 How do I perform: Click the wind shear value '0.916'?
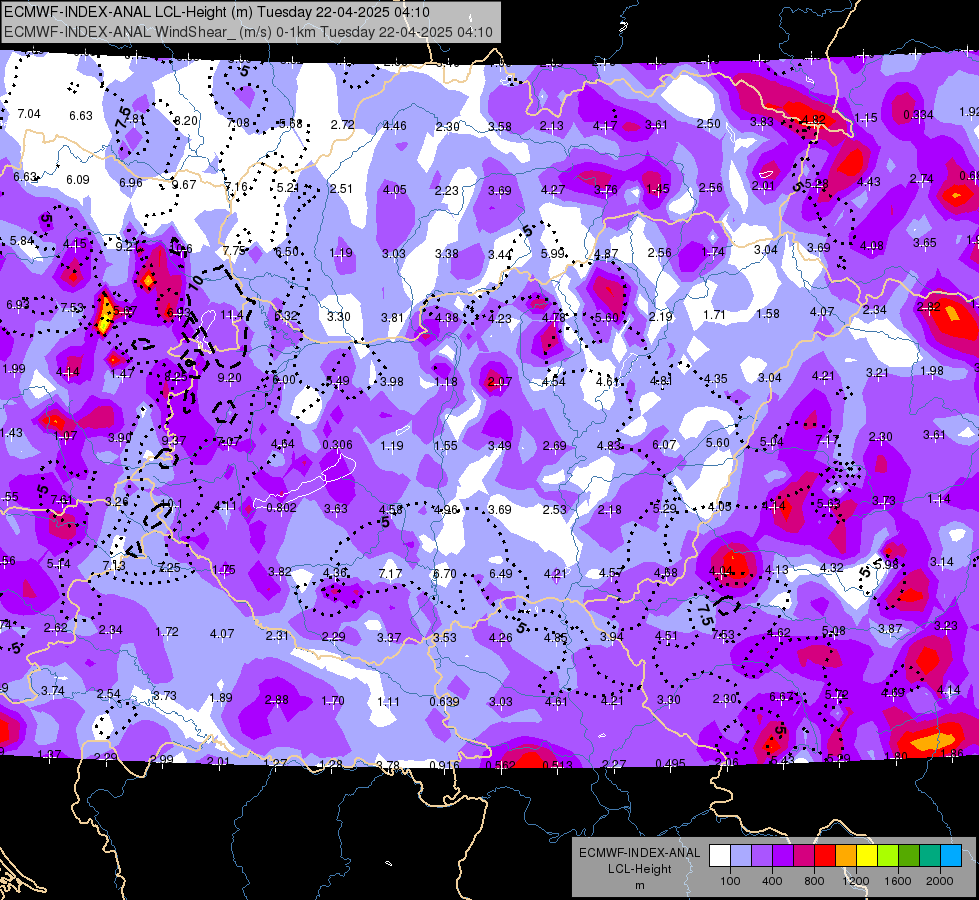click(445, 765)
